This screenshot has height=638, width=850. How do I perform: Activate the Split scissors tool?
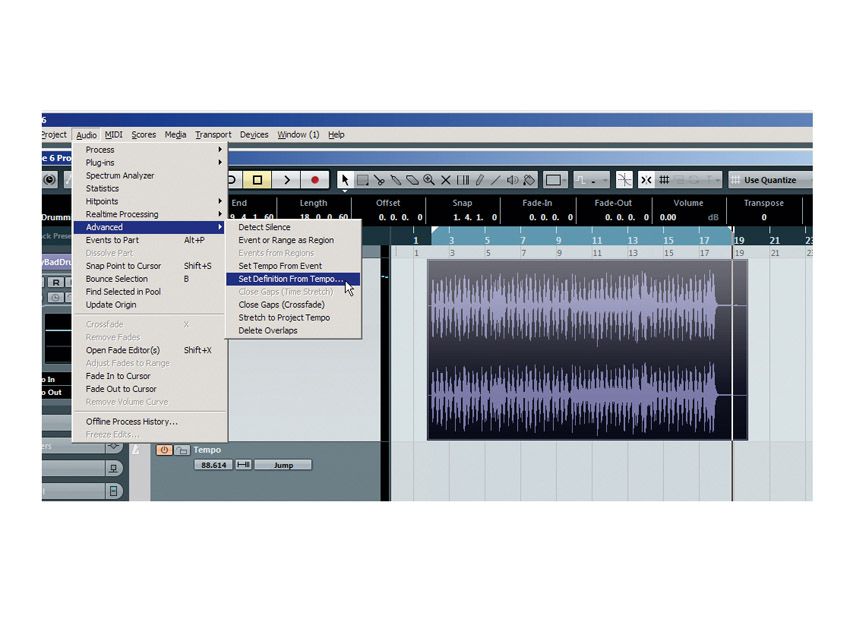pyautogui.click(x=380, y=180)
